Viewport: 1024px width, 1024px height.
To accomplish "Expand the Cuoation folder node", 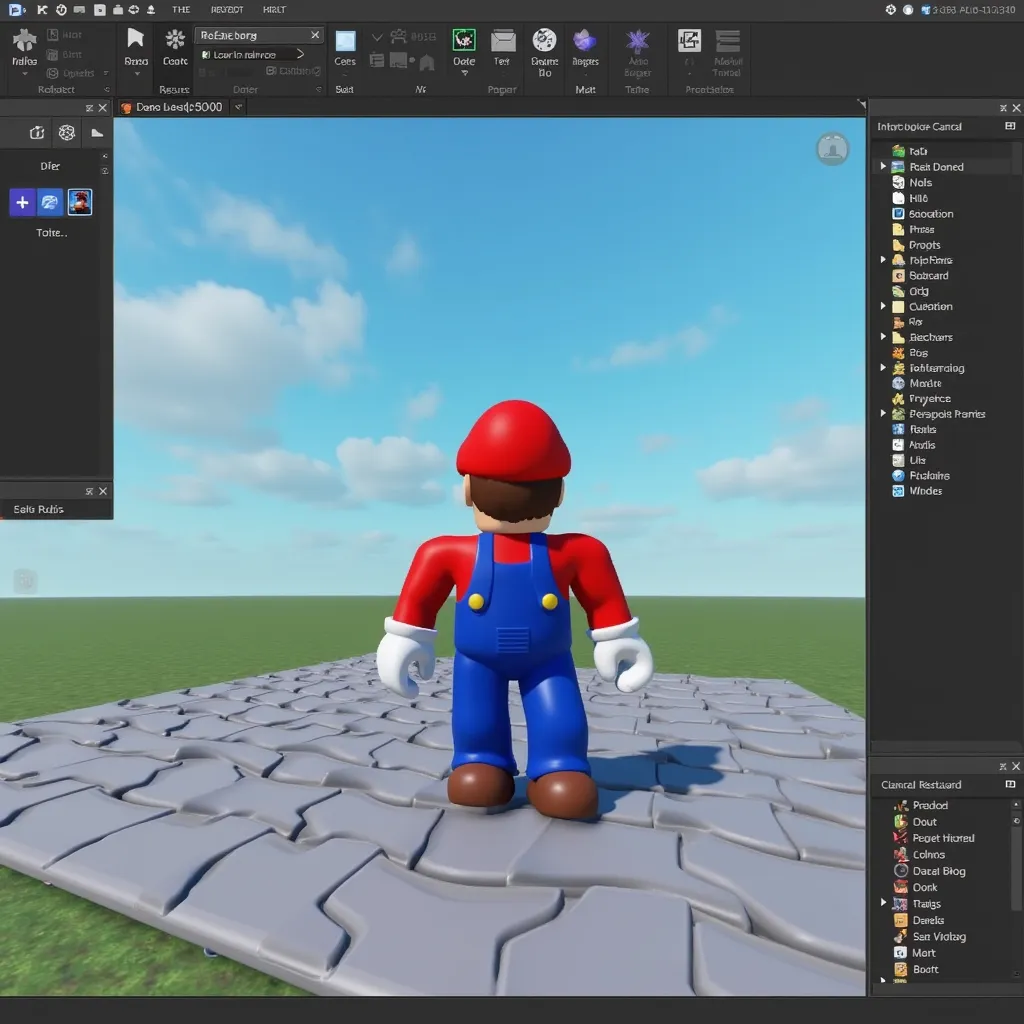I will click(x=883, y=306).
